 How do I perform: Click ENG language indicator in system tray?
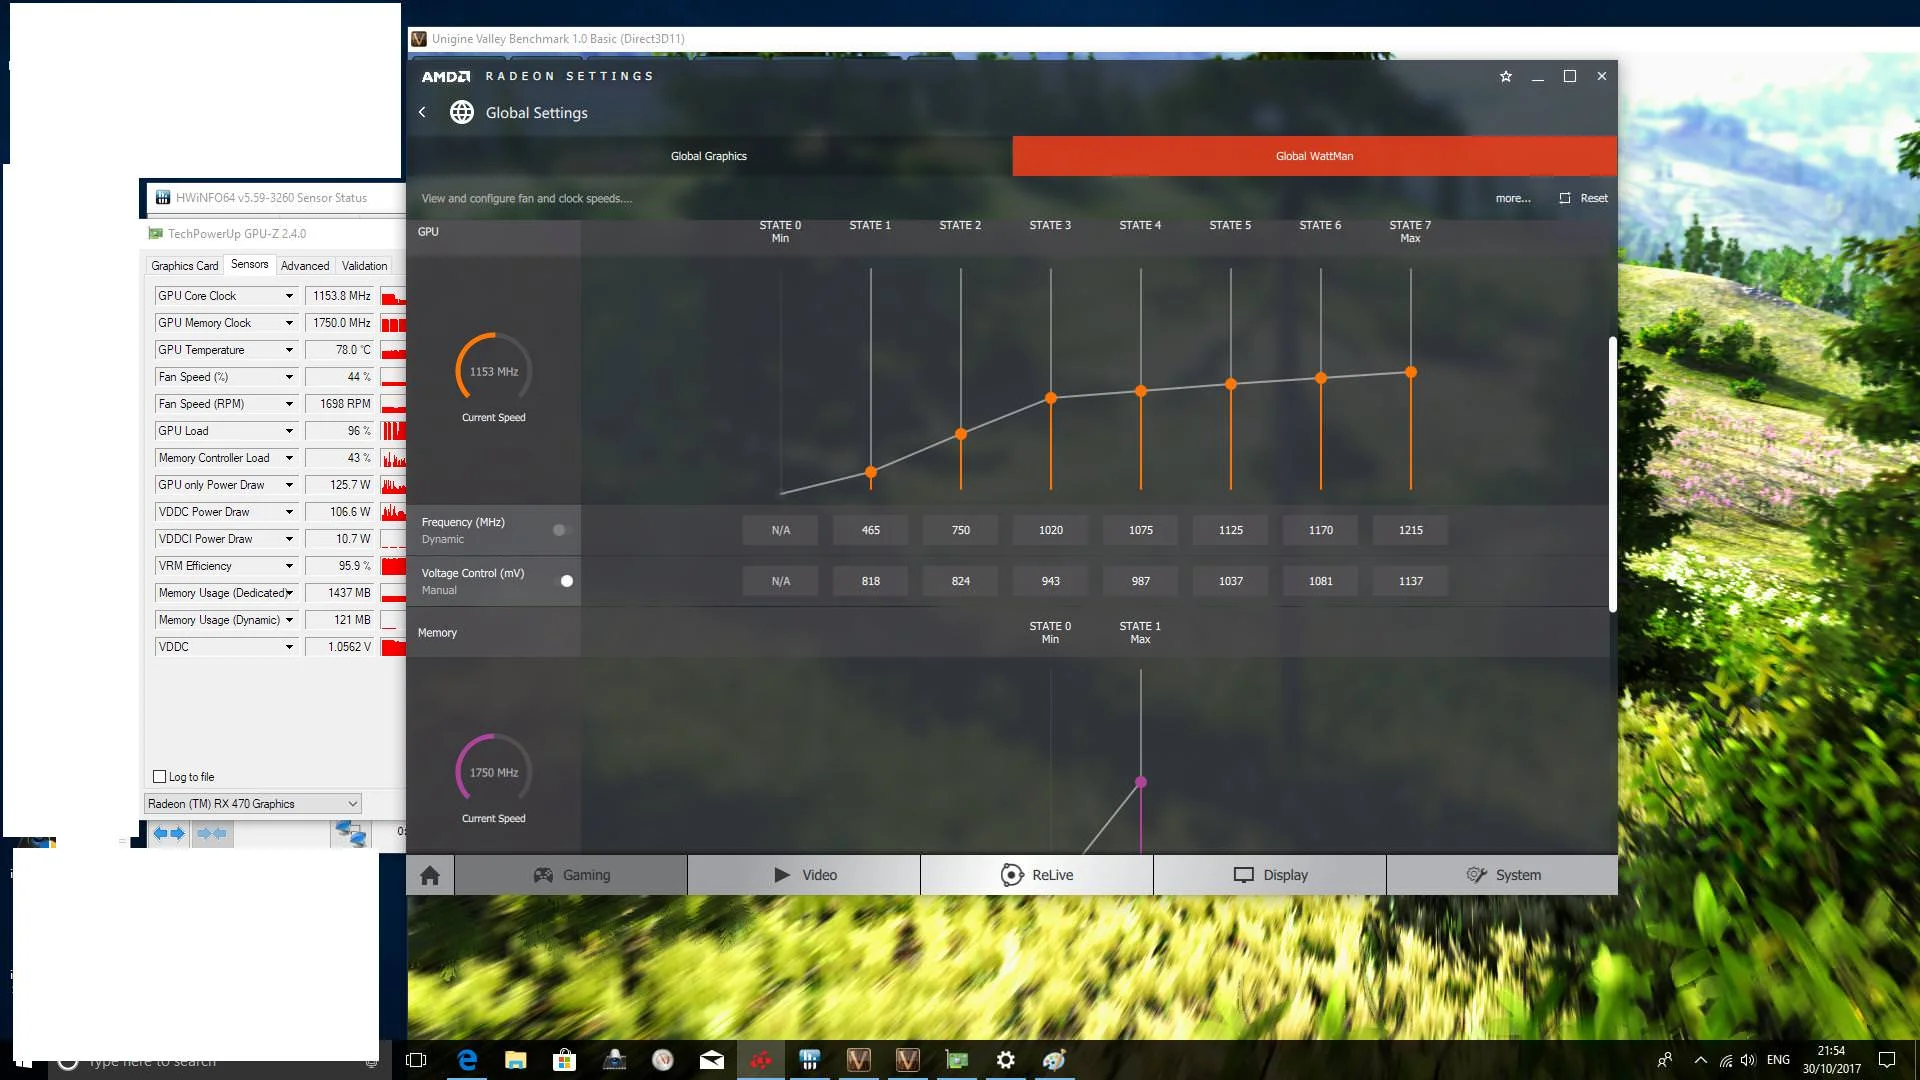point(1778,1060)
